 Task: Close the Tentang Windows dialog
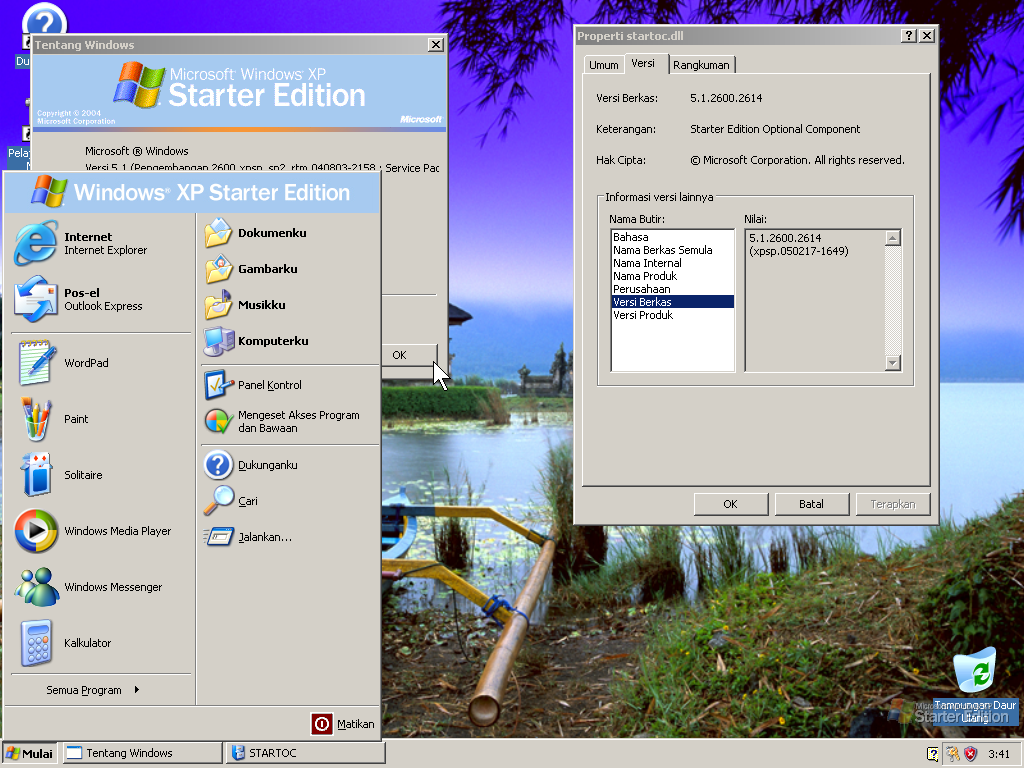coord(436,44)
